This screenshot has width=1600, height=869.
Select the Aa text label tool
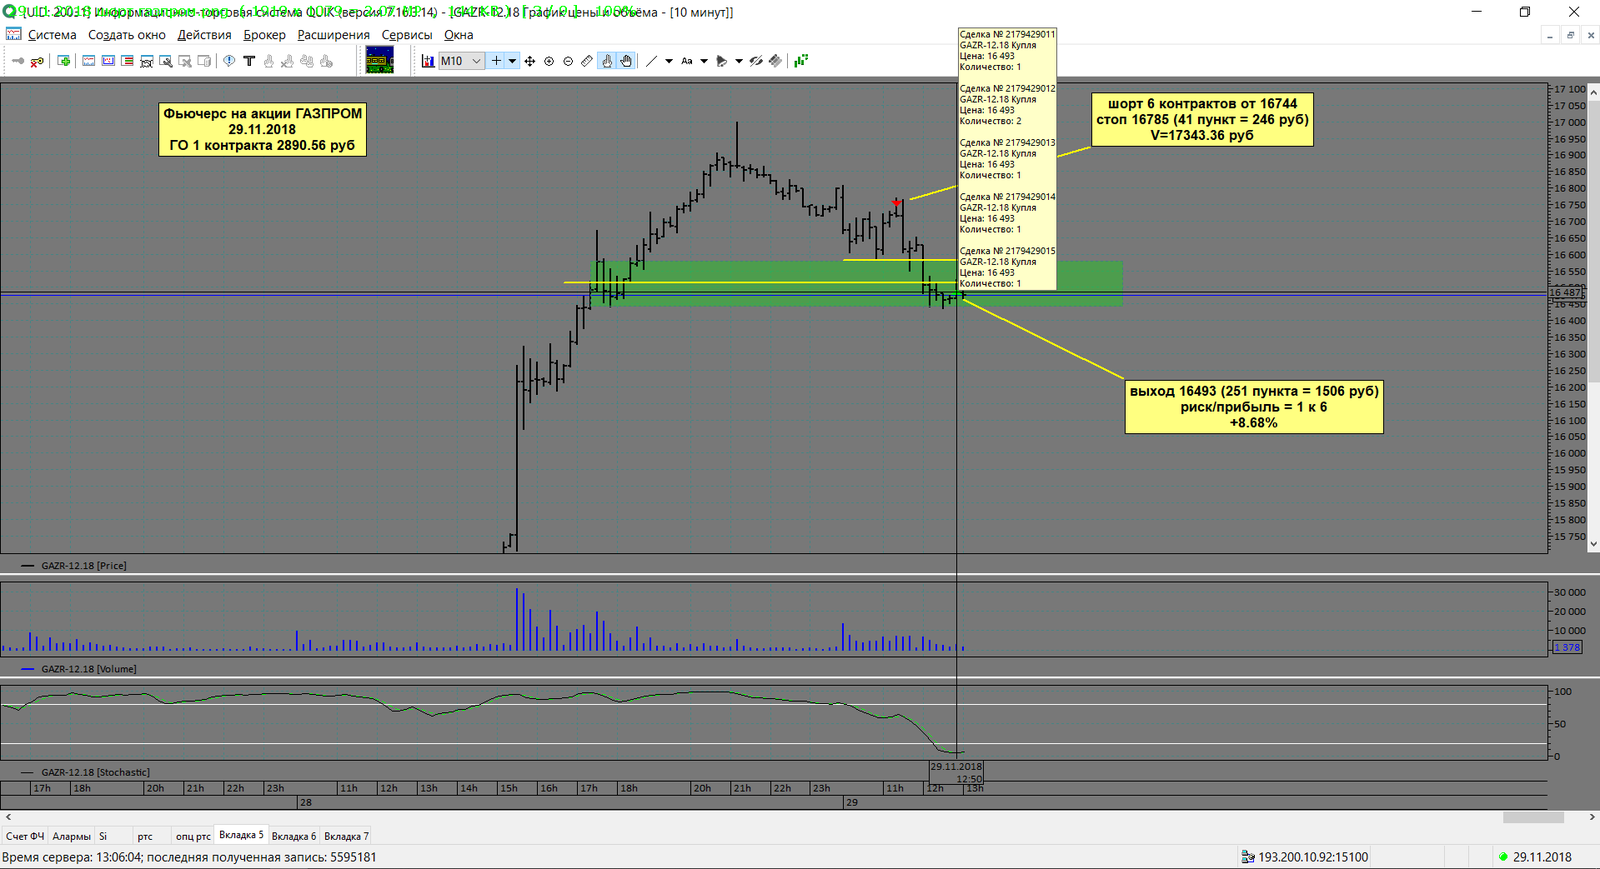(x=687, y=61)
